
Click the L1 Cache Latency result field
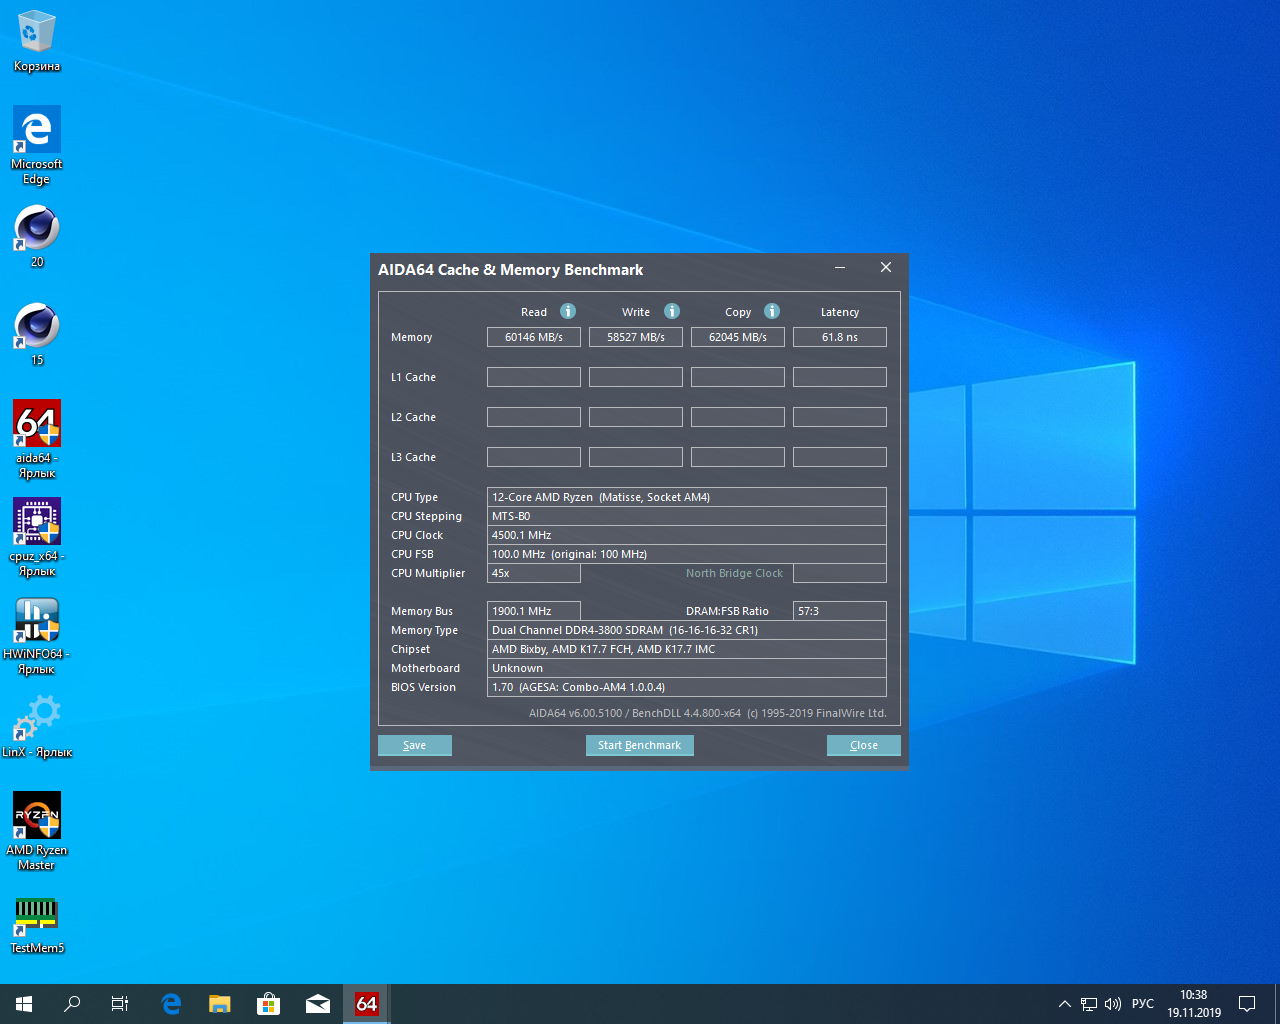point(840,377)
